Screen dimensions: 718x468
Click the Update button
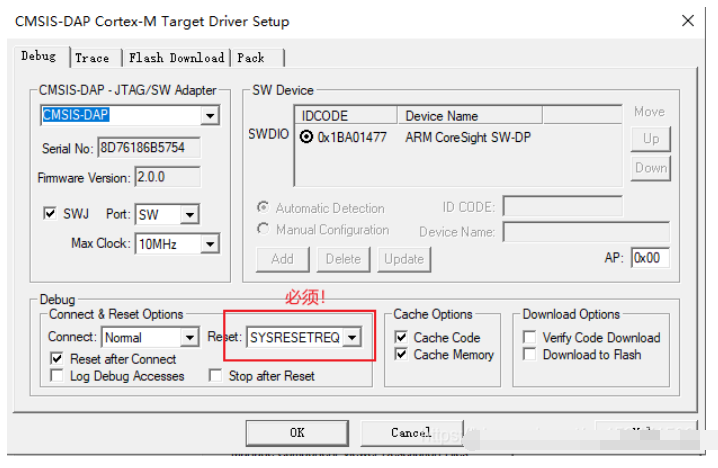coord(404,259)
